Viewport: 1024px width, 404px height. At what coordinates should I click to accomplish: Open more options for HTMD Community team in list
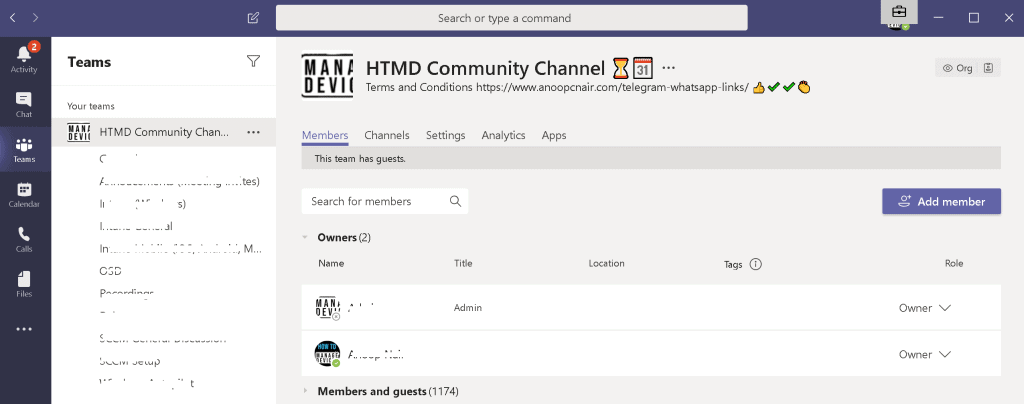coord(253,132)
